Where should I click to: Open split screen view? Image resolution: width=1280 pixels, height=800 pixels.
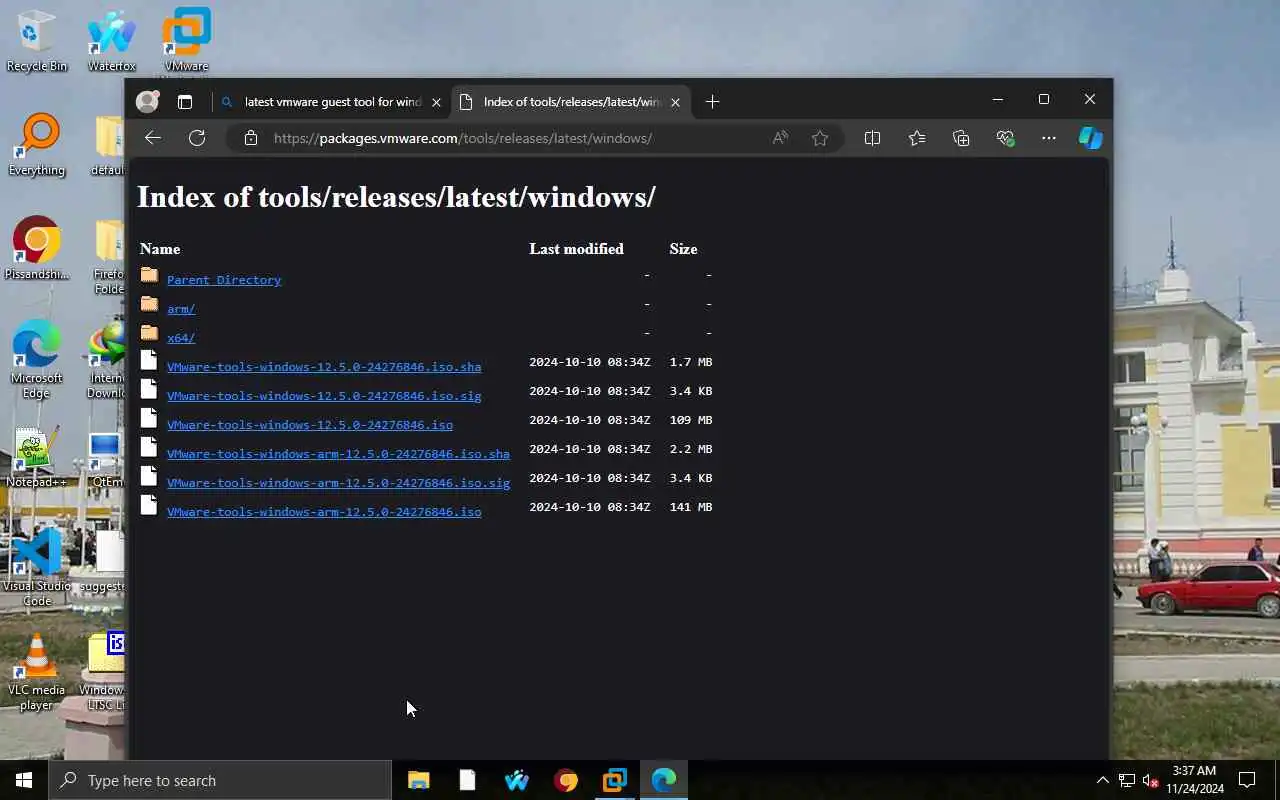[x=872, y=138]
